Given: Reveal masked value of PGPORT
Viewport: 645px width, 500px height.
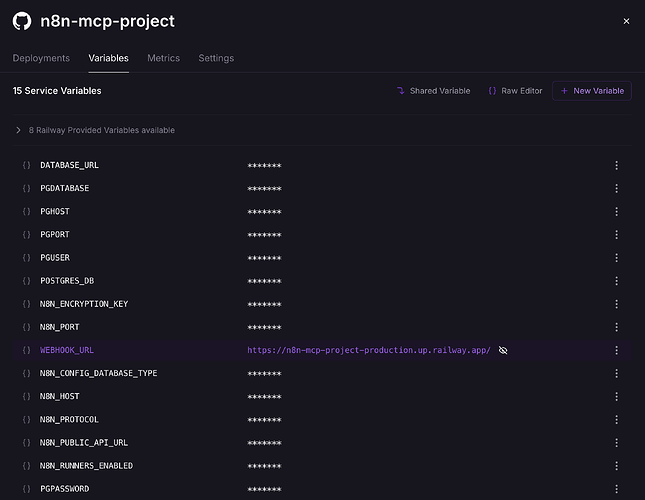Looking at the screenshot, I should pyautogui.click(x=264, y=235).
